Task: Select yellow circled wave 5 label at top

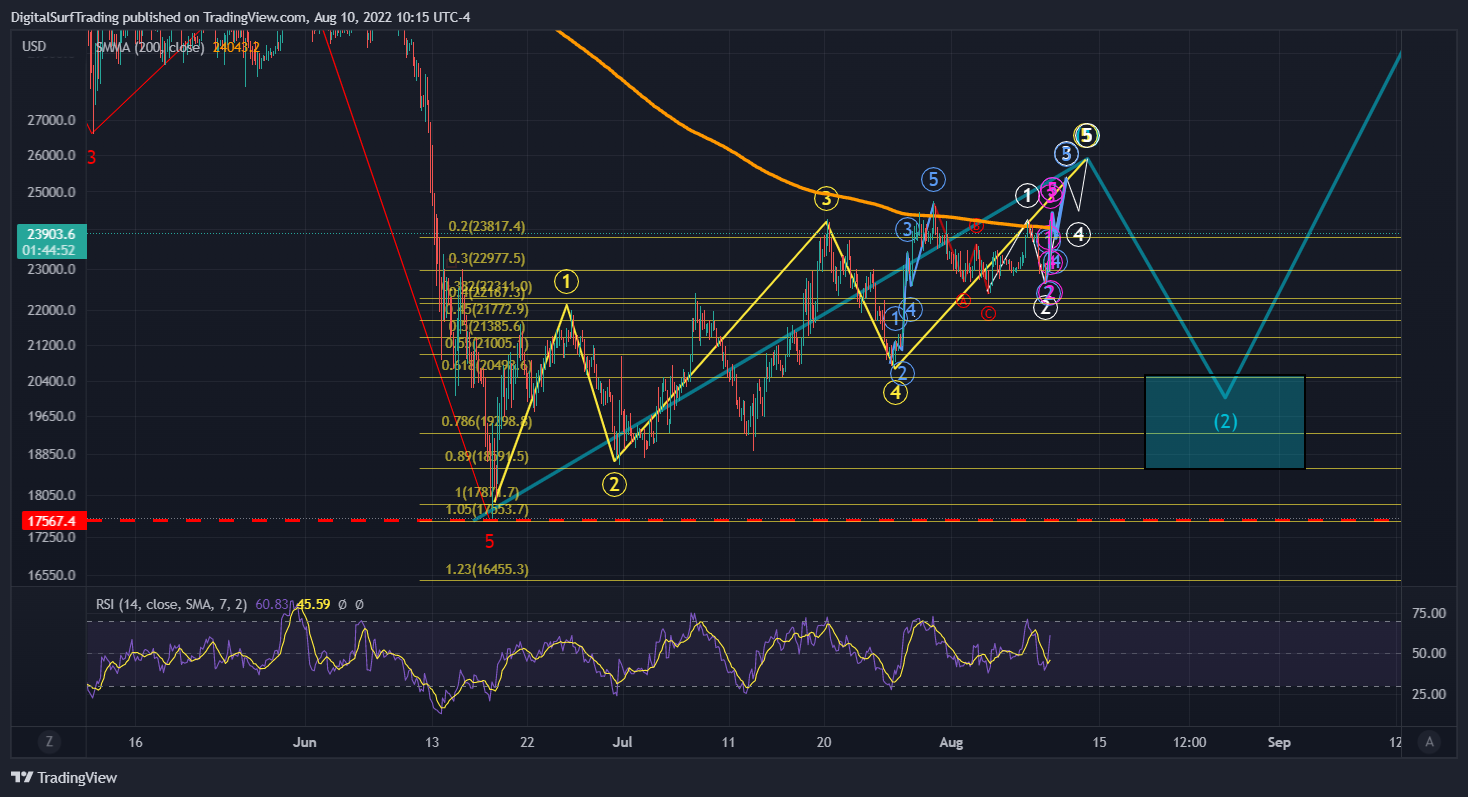Action: tap(1087, 135)
